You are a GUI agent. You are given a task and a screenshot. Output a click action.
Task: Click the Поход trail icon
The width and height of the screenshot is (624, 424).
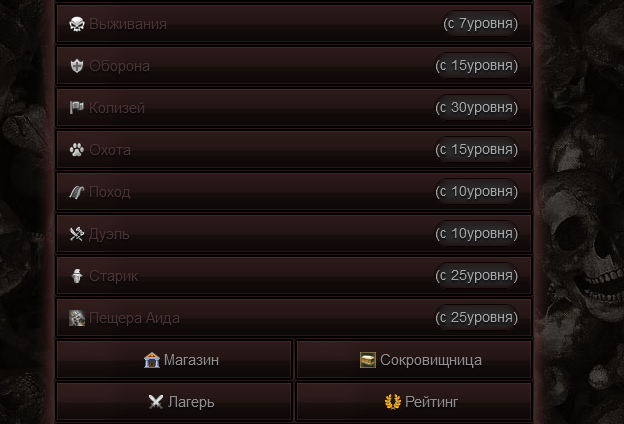point(77,192)
